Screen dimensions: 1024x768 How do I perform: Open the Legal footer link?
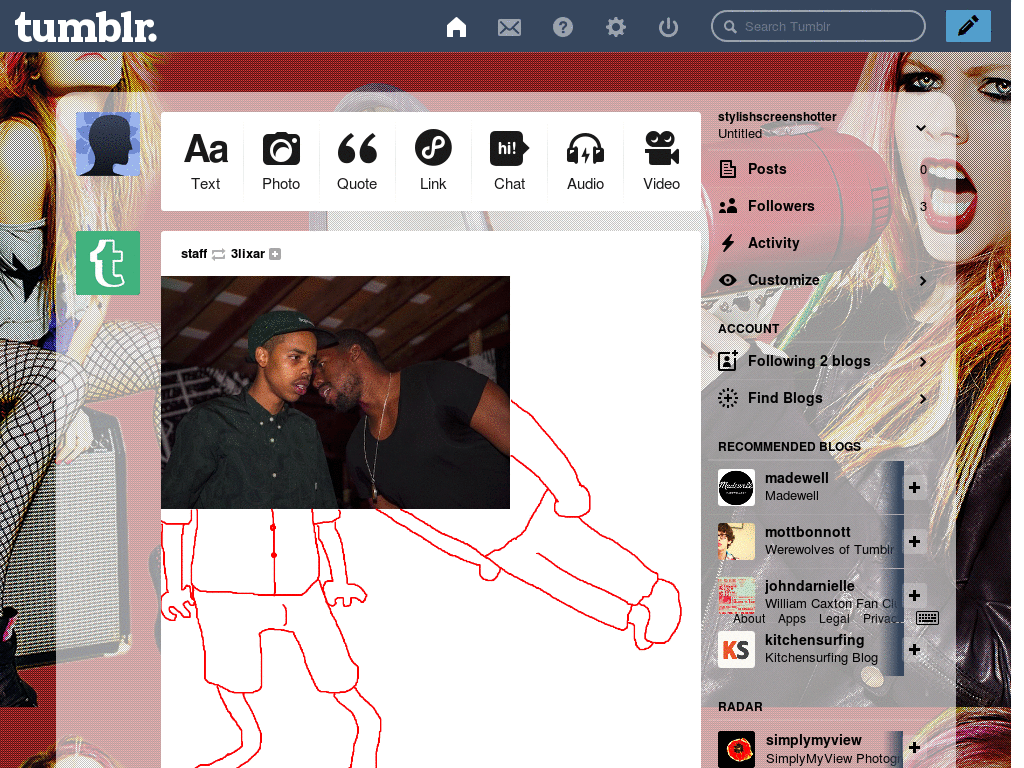click(834, 619)
